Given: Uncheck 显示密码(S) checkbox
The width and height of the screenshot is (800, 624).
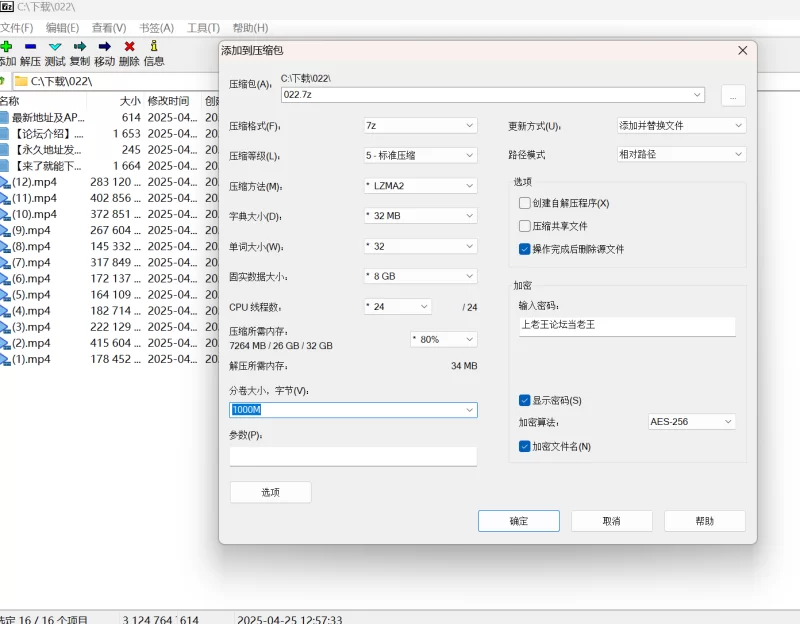Looking at the screenshot, I should pyautogui.click(x=524, y=400).
